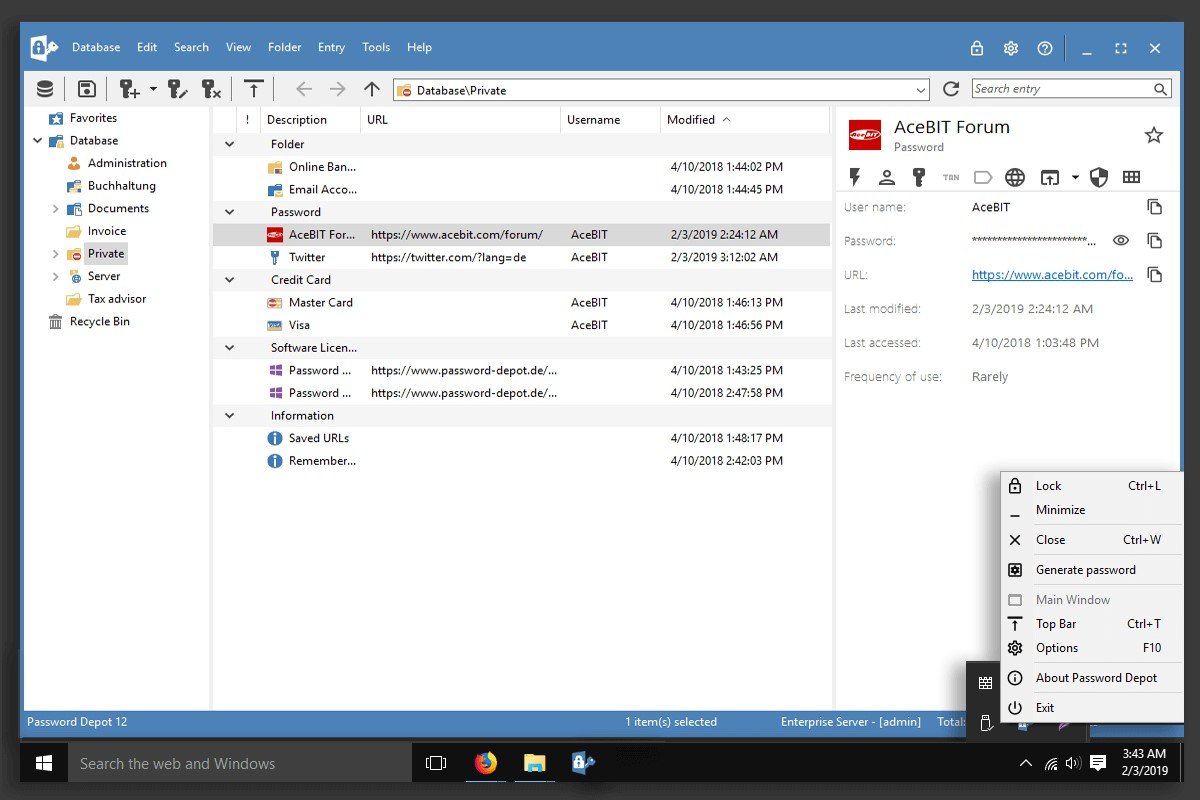Click Search the web and Windows box
The height and width of the screenshot is (800, 1200).
pos(240,763)
